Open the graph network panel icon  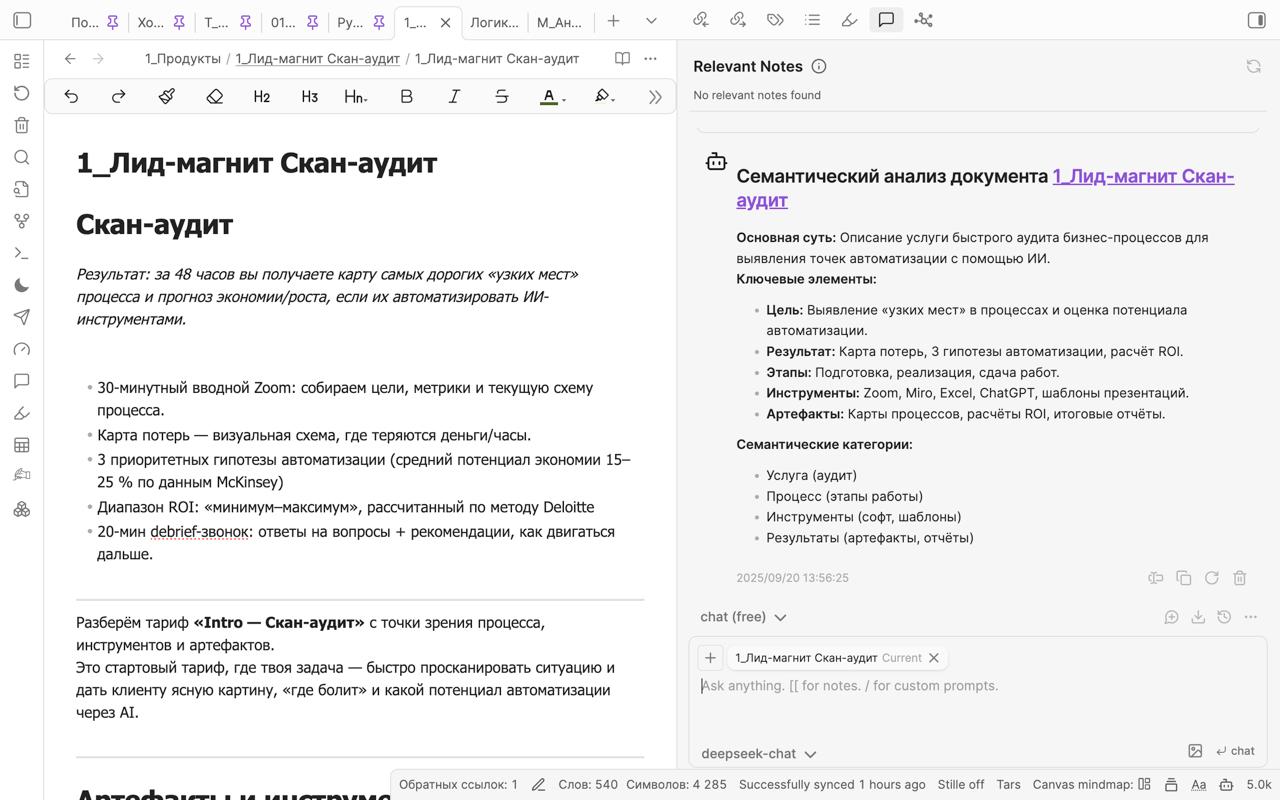(x=923, y=19)
